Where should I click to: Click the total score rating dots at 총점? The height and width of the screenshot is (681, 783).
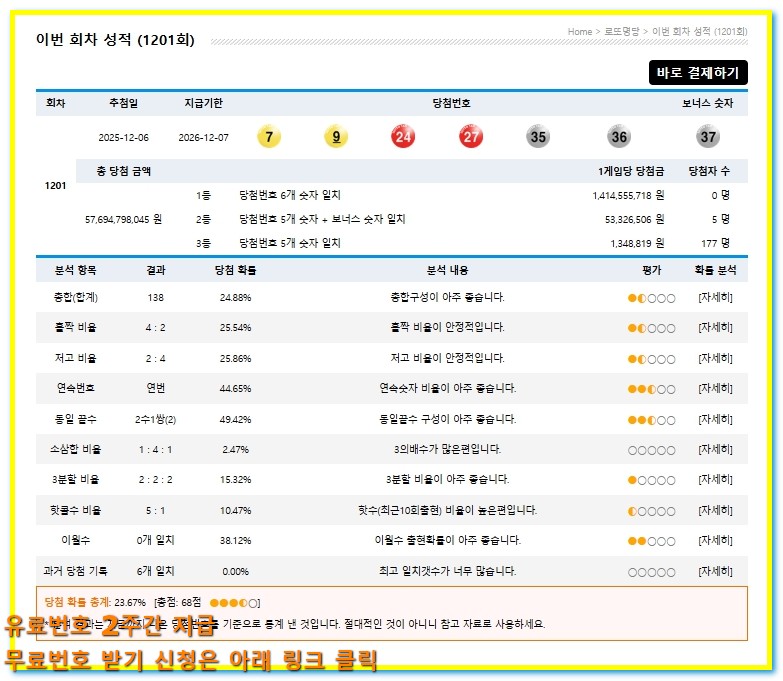pyautogui.click(x=234, y=603)
